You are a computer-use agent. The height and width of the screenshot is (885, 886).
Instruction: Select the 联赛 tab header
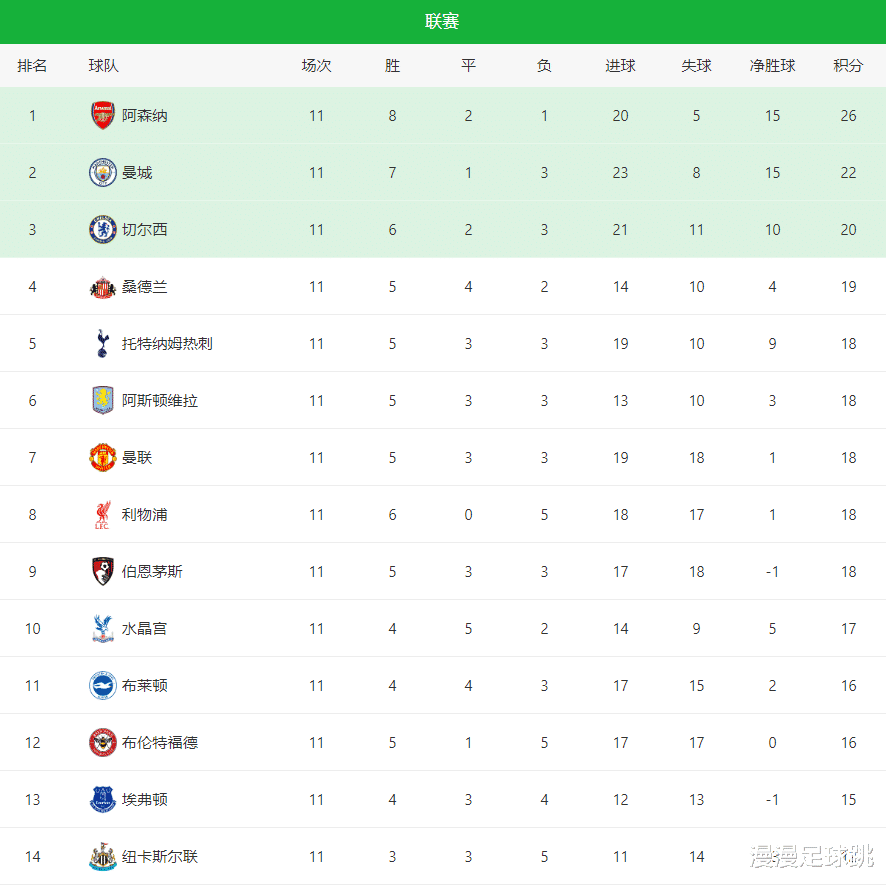pos(442,22)
